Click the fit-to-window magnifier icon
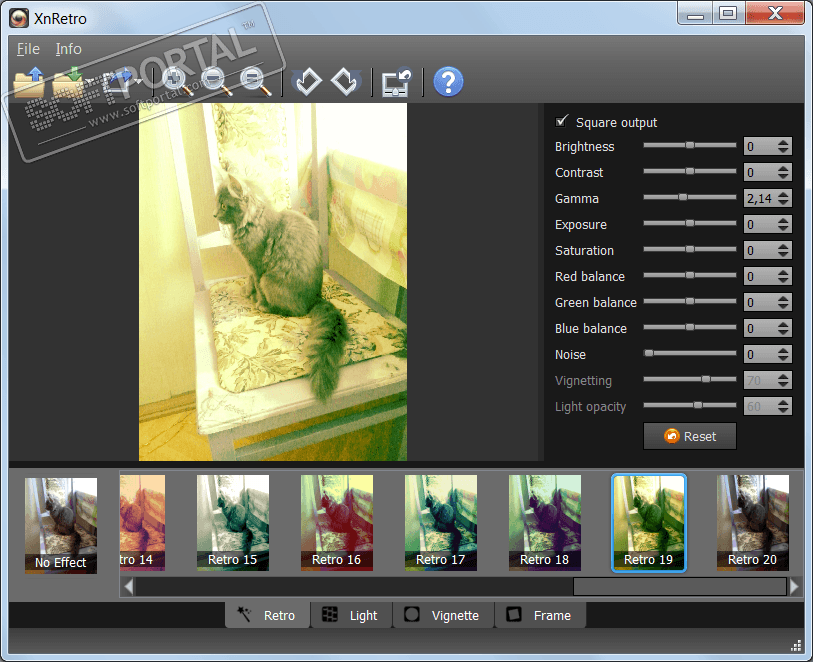This screenshot has height=662, width=813. (x=255, y=82)
